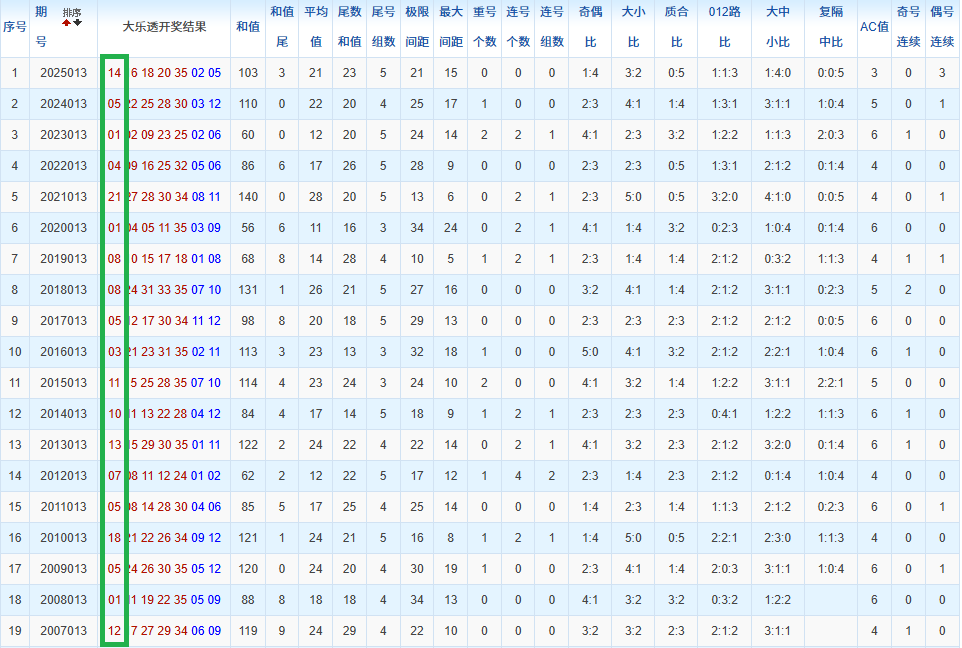Click sum value 140 in row 2021013
The width and height of the screenshot is (962, 648).
[x=248, y=197]
